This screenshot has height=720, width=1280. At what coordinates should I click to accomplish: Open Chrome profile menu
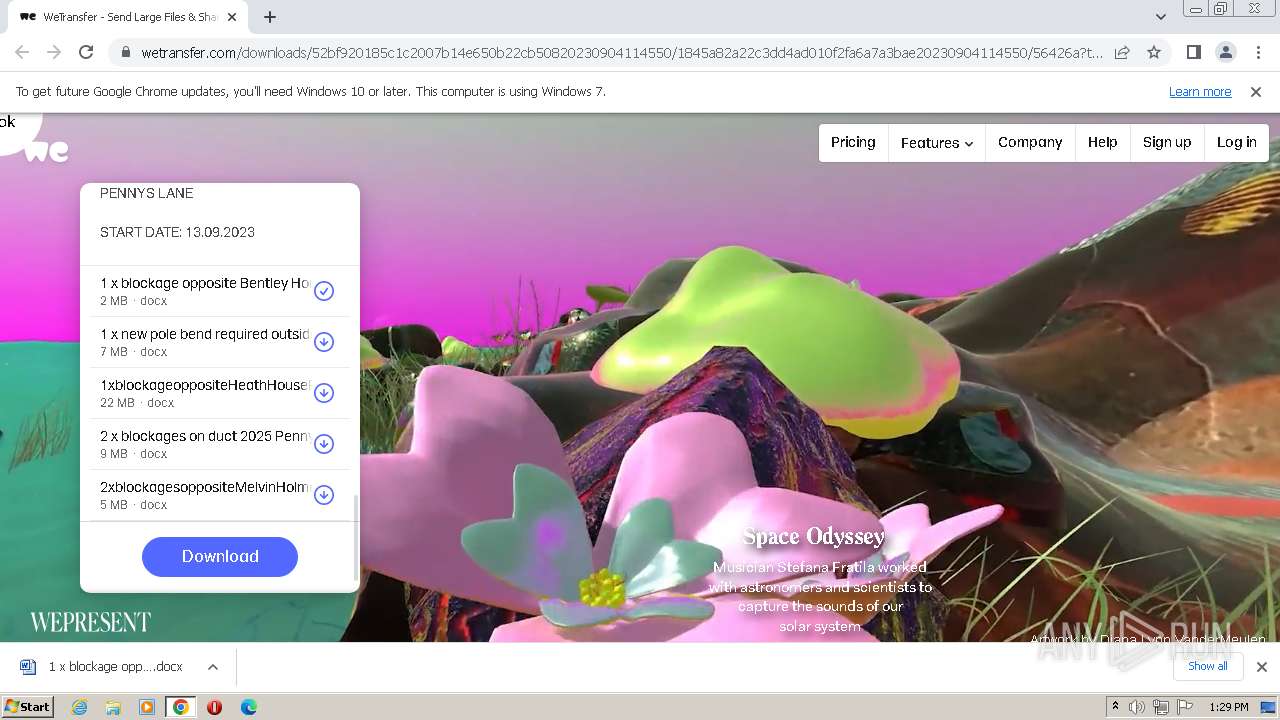tap(1225, 52)
